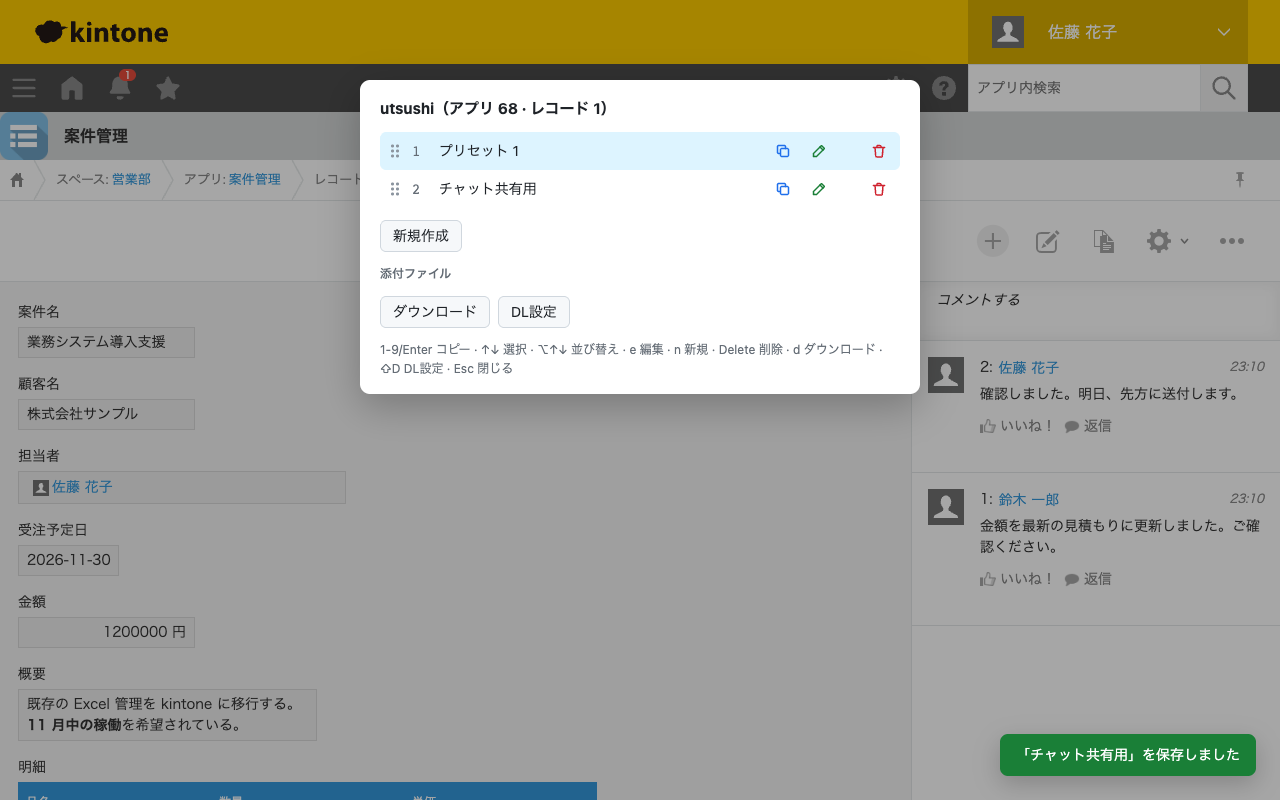Viewport: 1280px width, 800px height.
Task: Click the search magnifier button
Action: click(x=1224, y=88)
